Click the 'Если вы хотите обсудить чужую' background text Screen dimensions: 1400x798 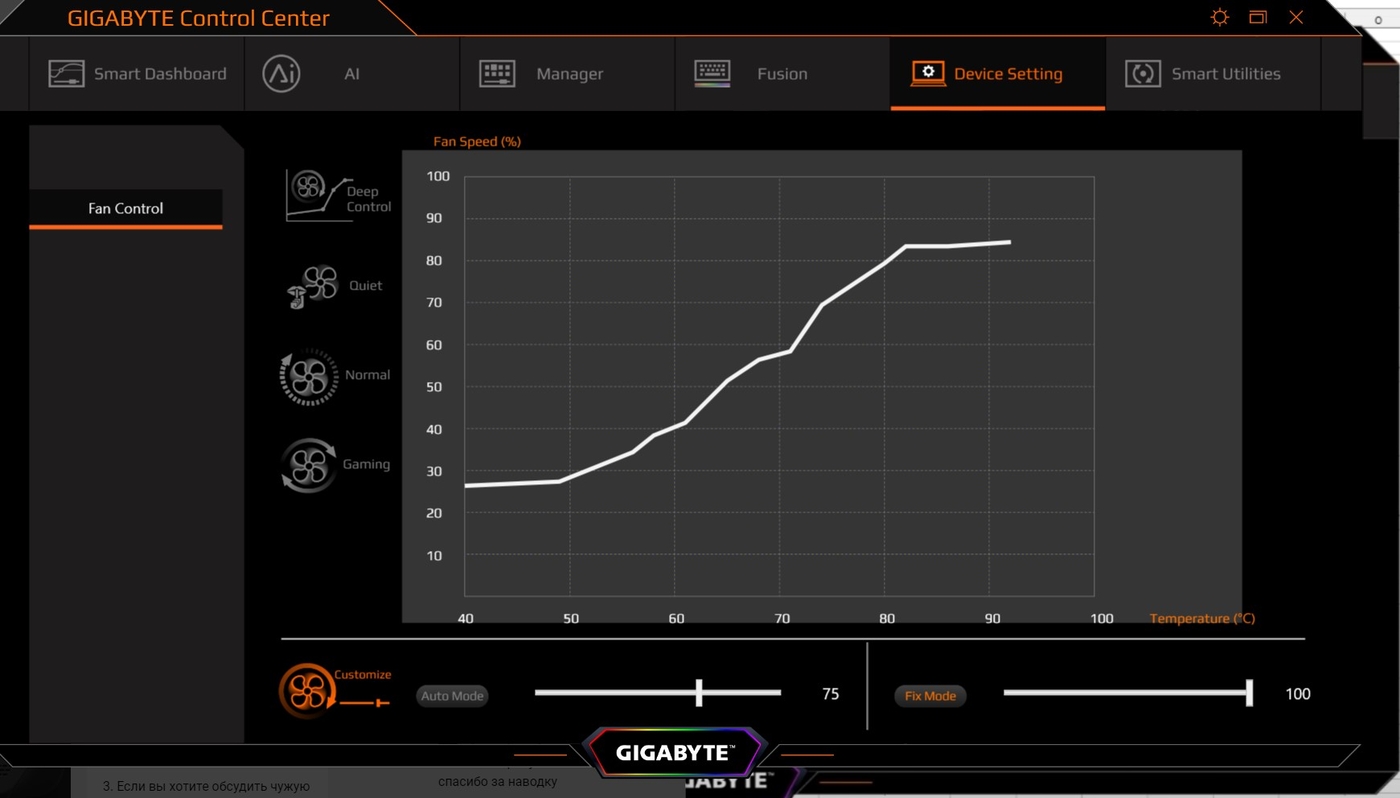[206, 786]
